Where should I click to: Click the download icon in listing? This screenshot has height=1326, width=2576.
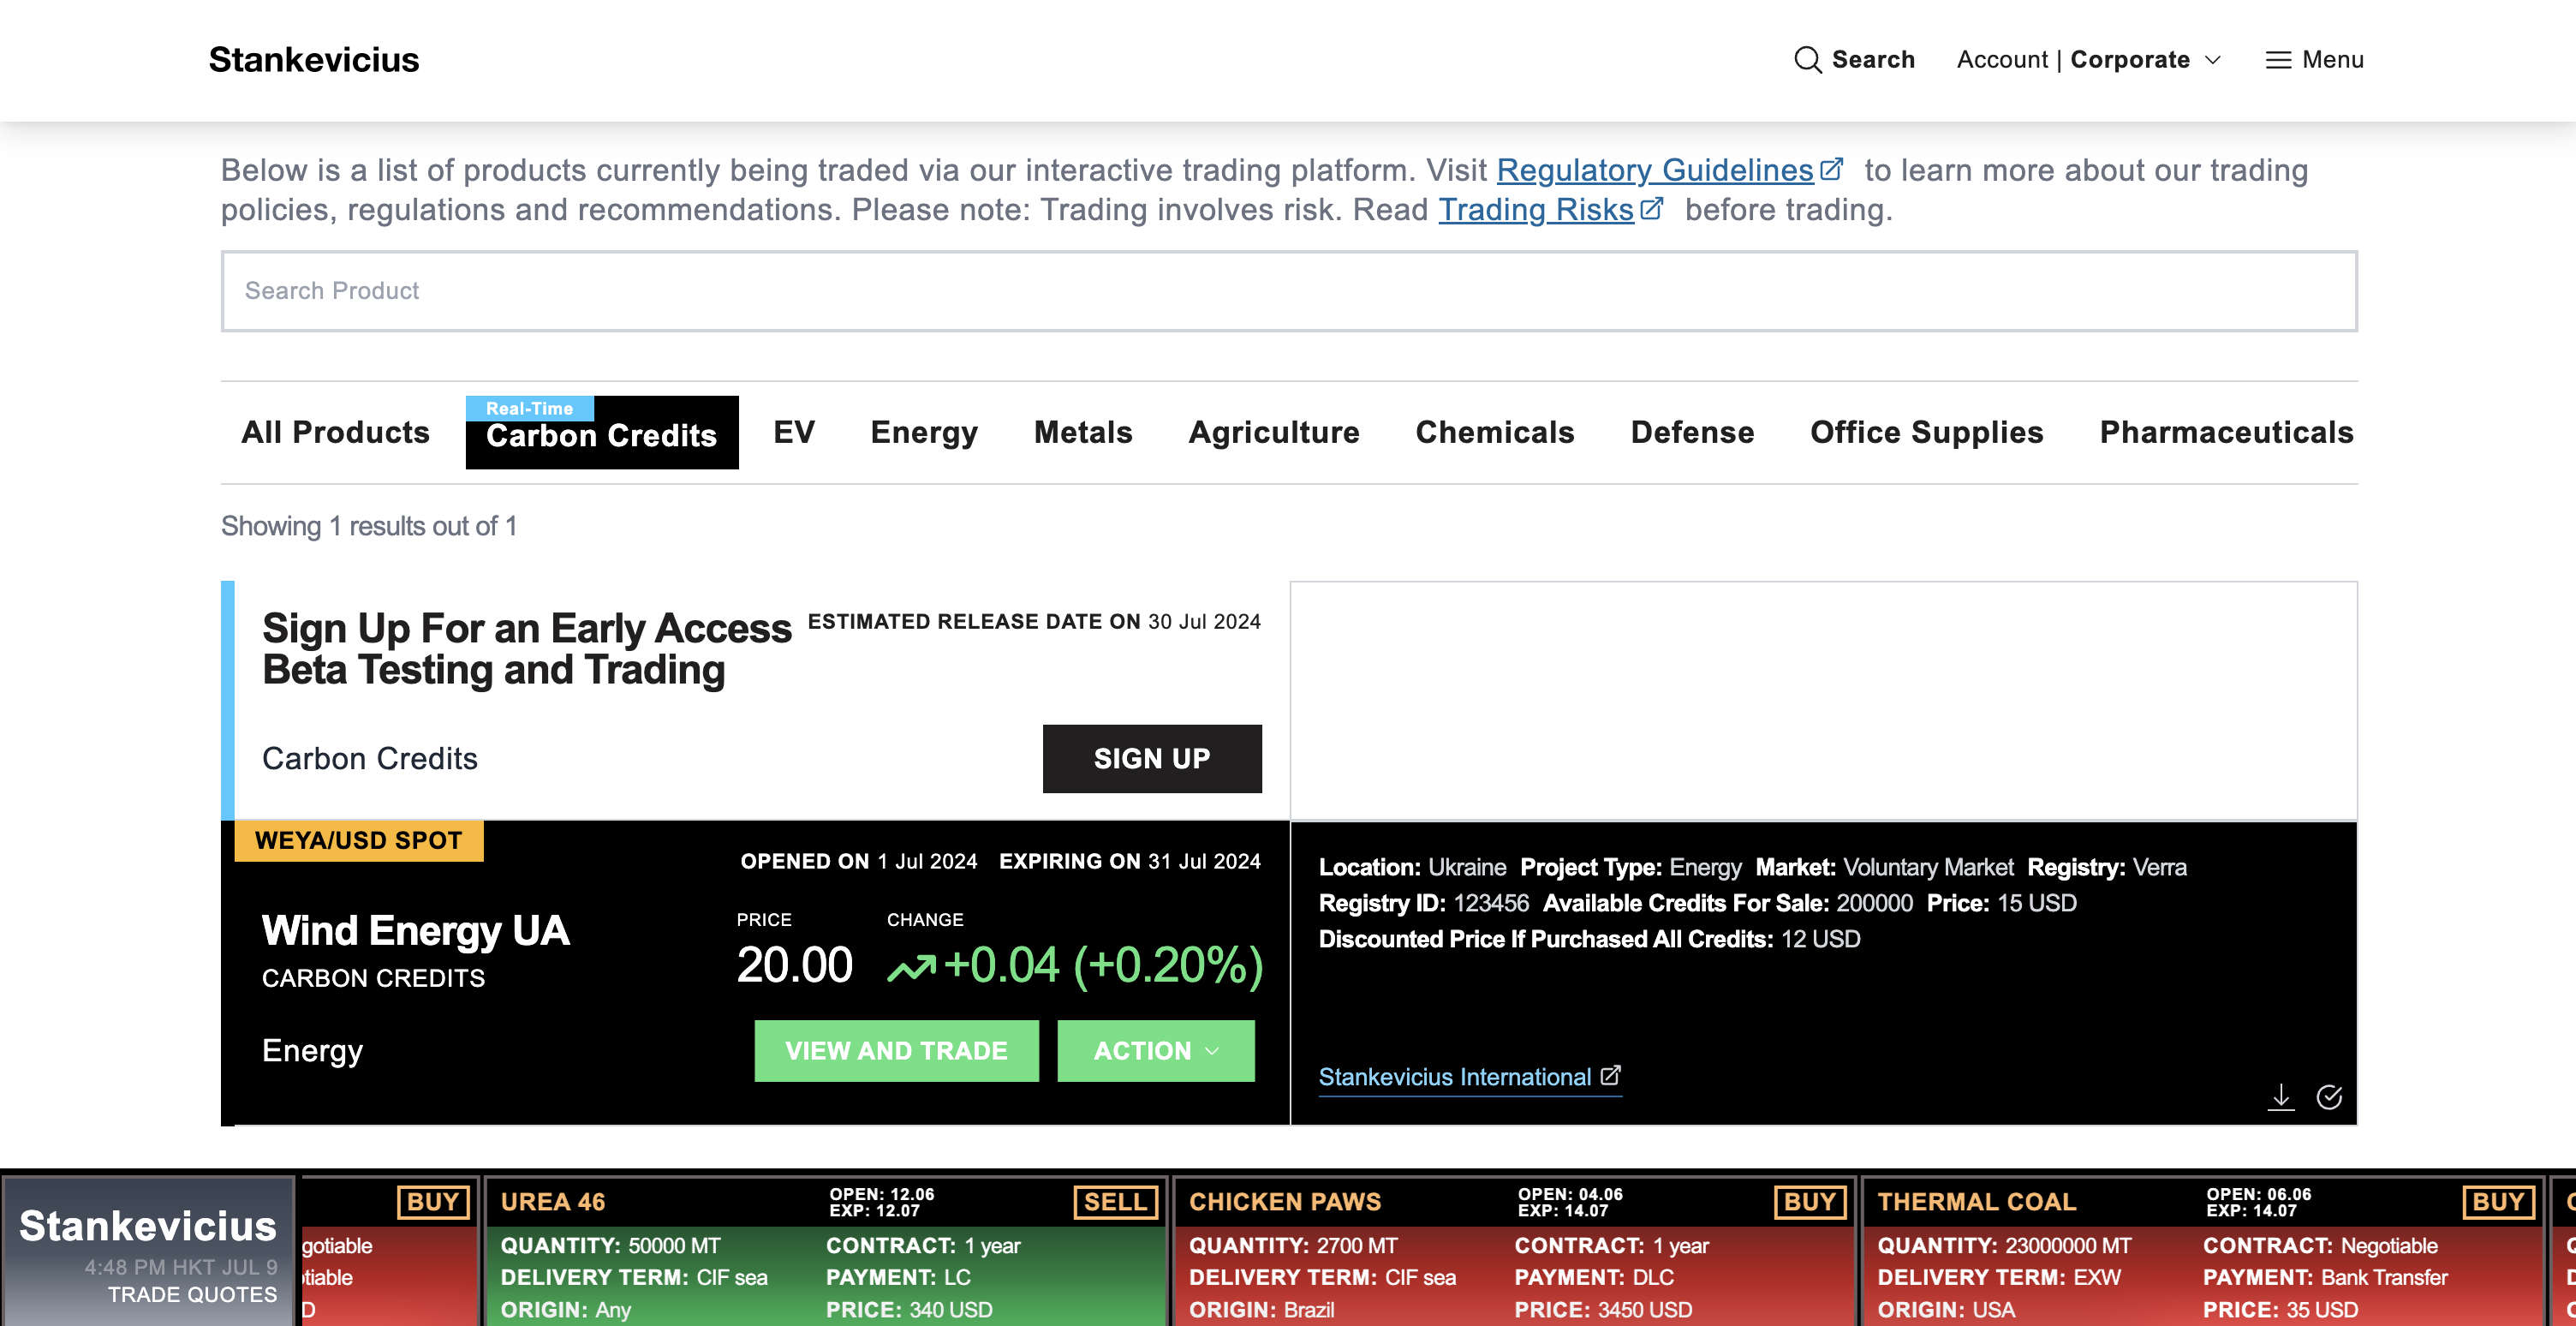[x=2280, y=1097]
